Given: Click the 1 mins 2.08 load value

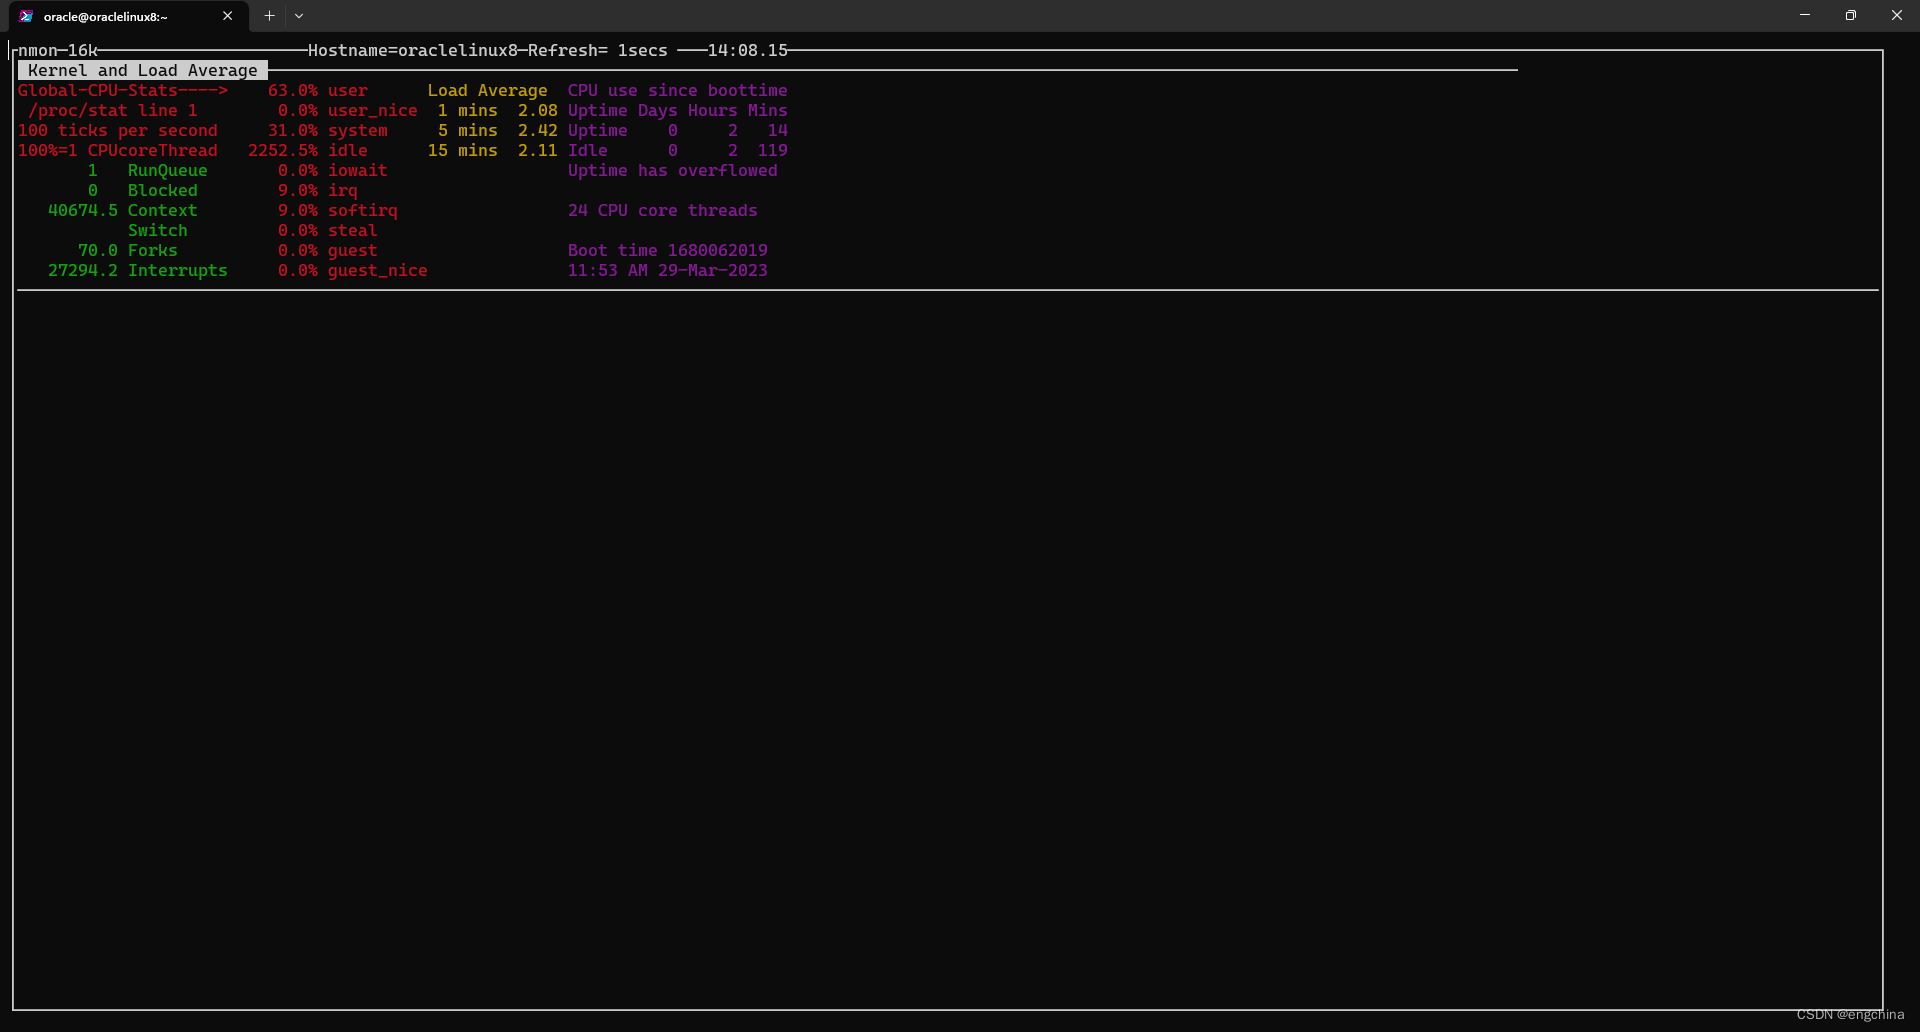Looking at the screenshot, I should (x=498, y=110).
